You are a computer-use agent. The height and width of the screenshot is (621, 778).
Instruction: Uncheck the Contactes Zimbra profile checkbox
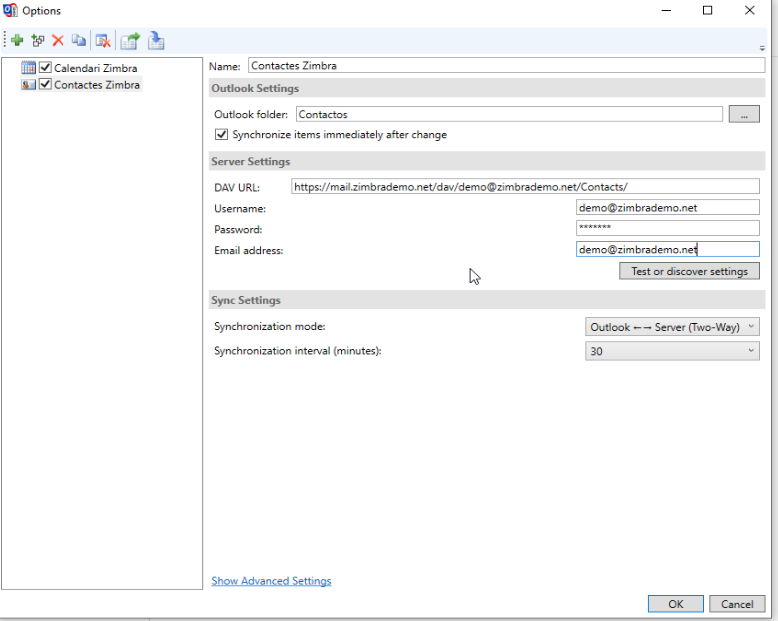tap(45, 84)
